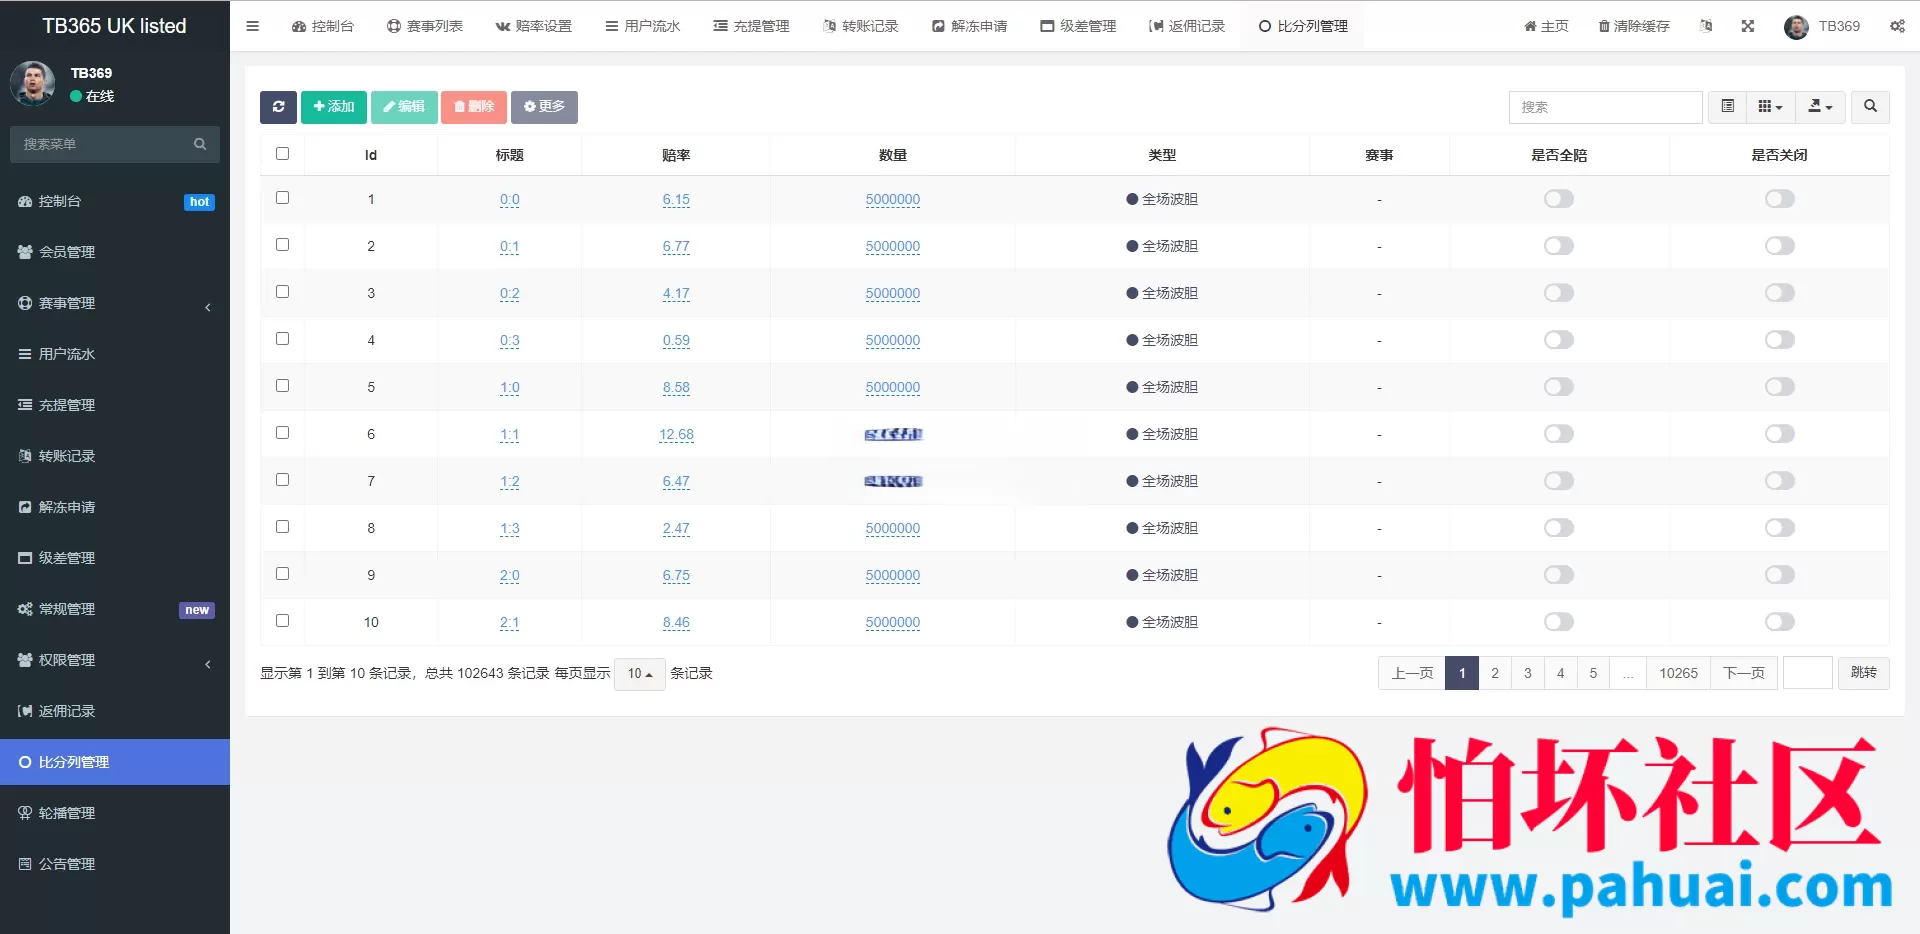Click the 编辑 edit button
This screenshot has height=934, width=1920.
404,107
